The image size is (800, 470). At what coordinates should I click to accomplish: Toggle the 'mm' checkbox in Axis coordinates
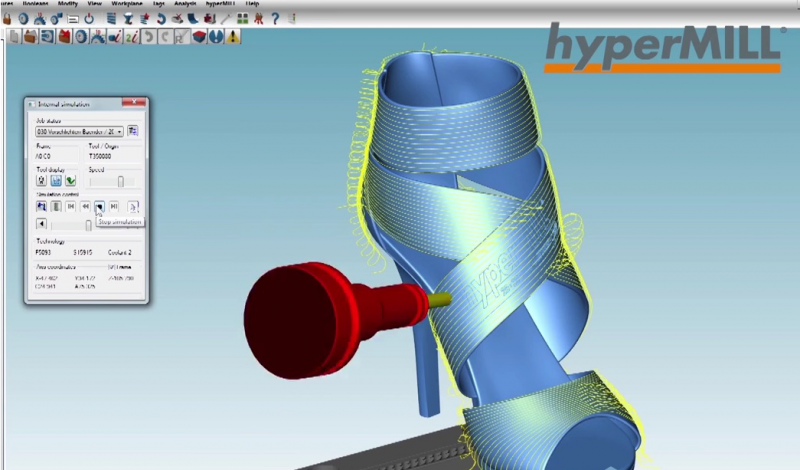(x=111, y=267)
